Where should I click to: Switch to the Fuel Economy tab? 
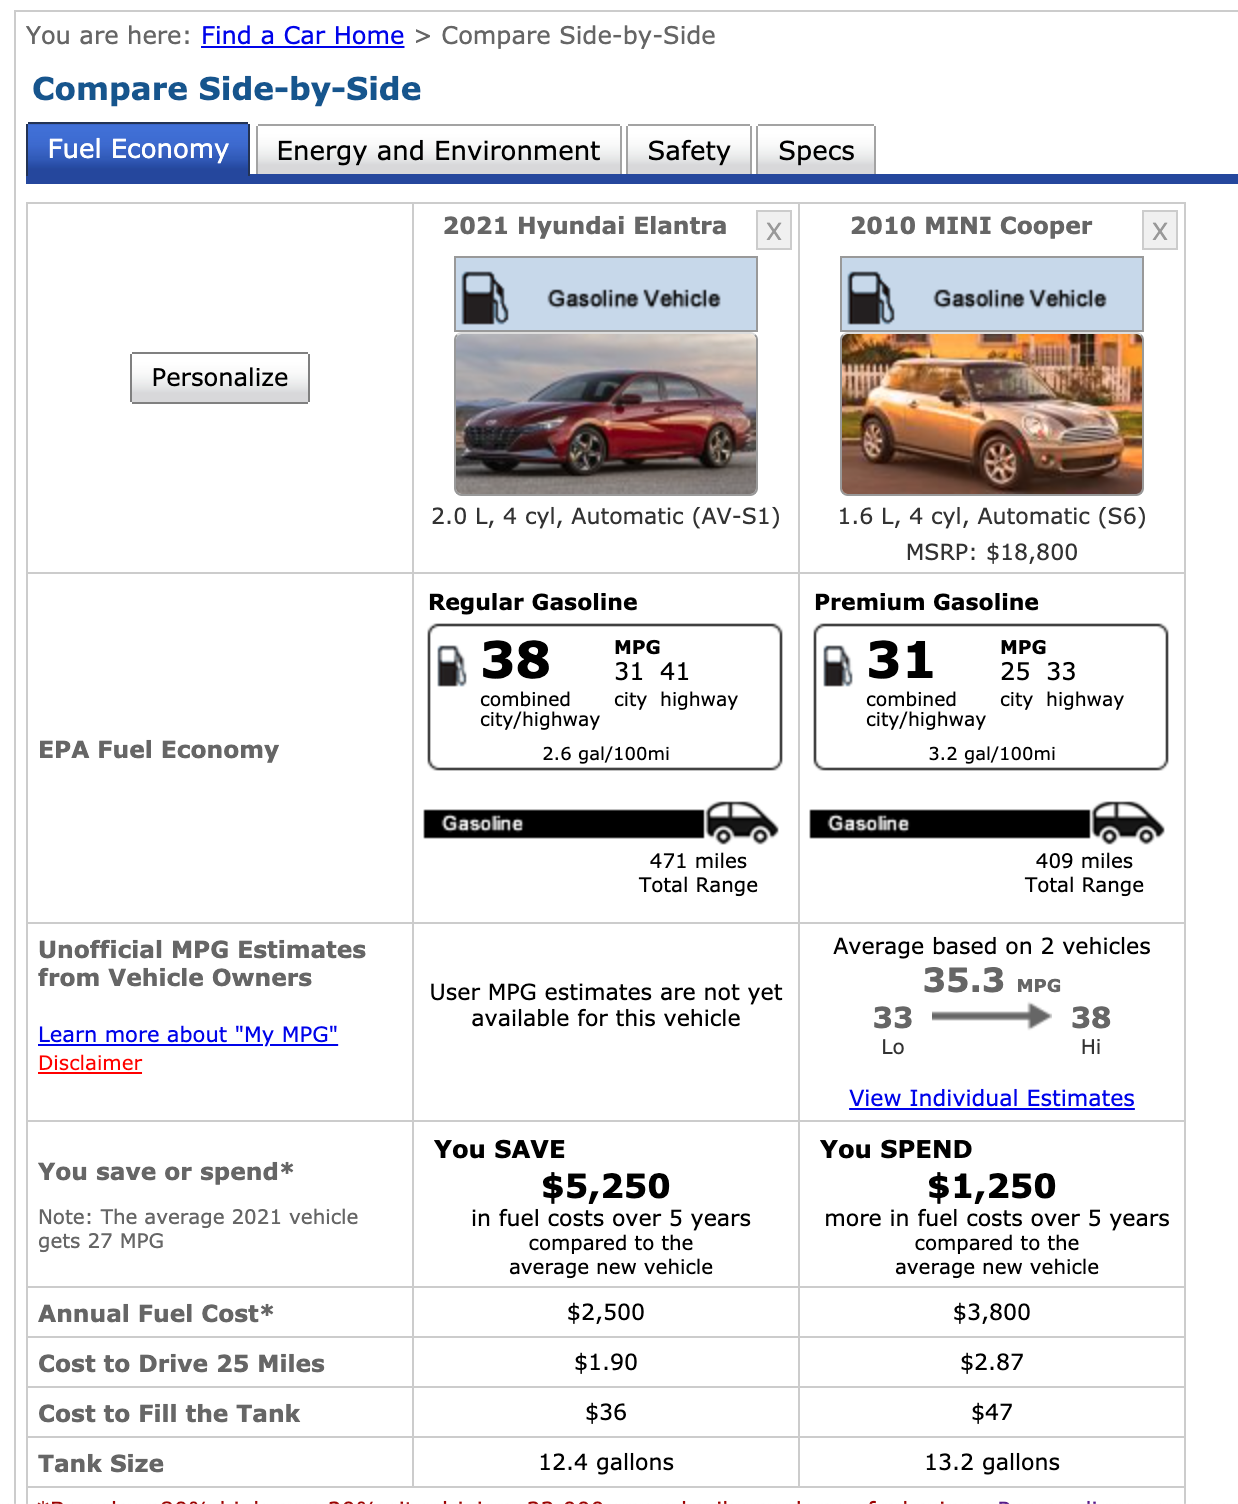click(138, 149)
